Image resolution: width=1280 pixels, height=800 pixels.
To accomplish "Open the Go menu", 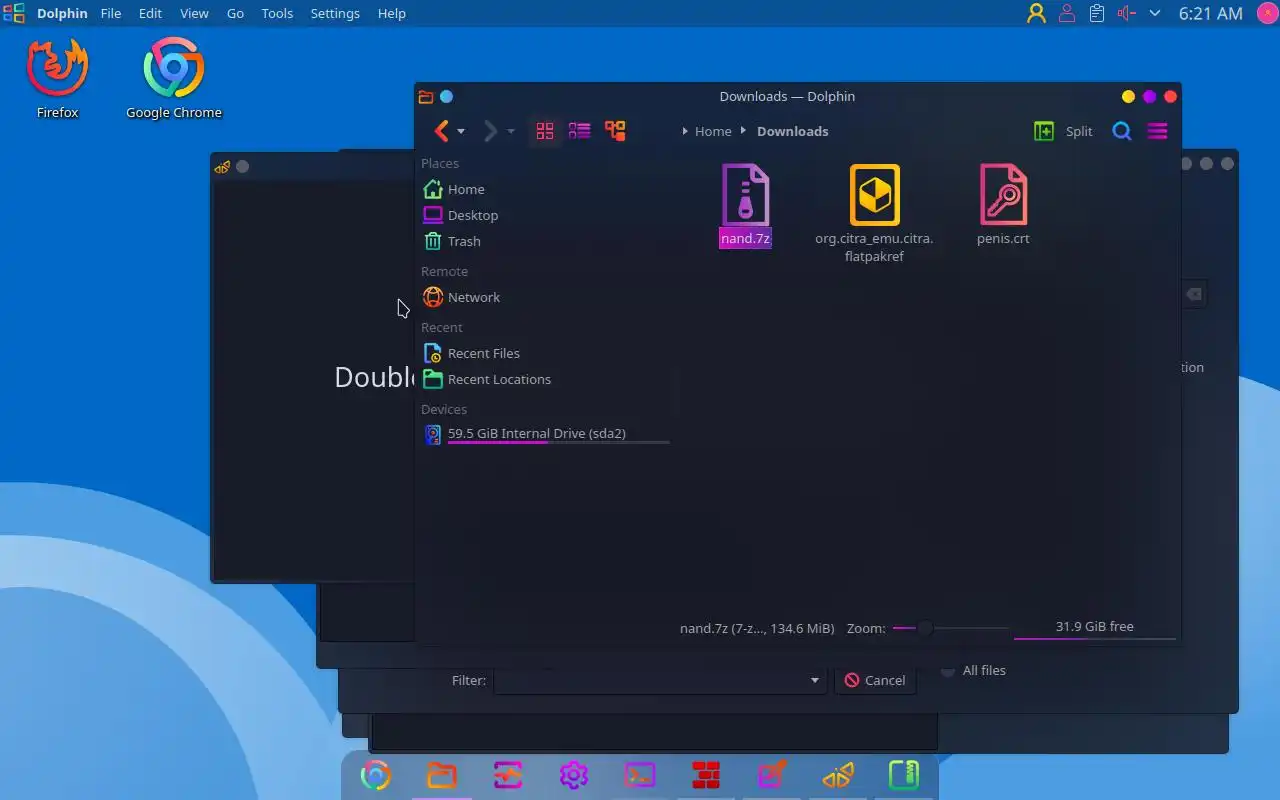I will tap(235, 13).
